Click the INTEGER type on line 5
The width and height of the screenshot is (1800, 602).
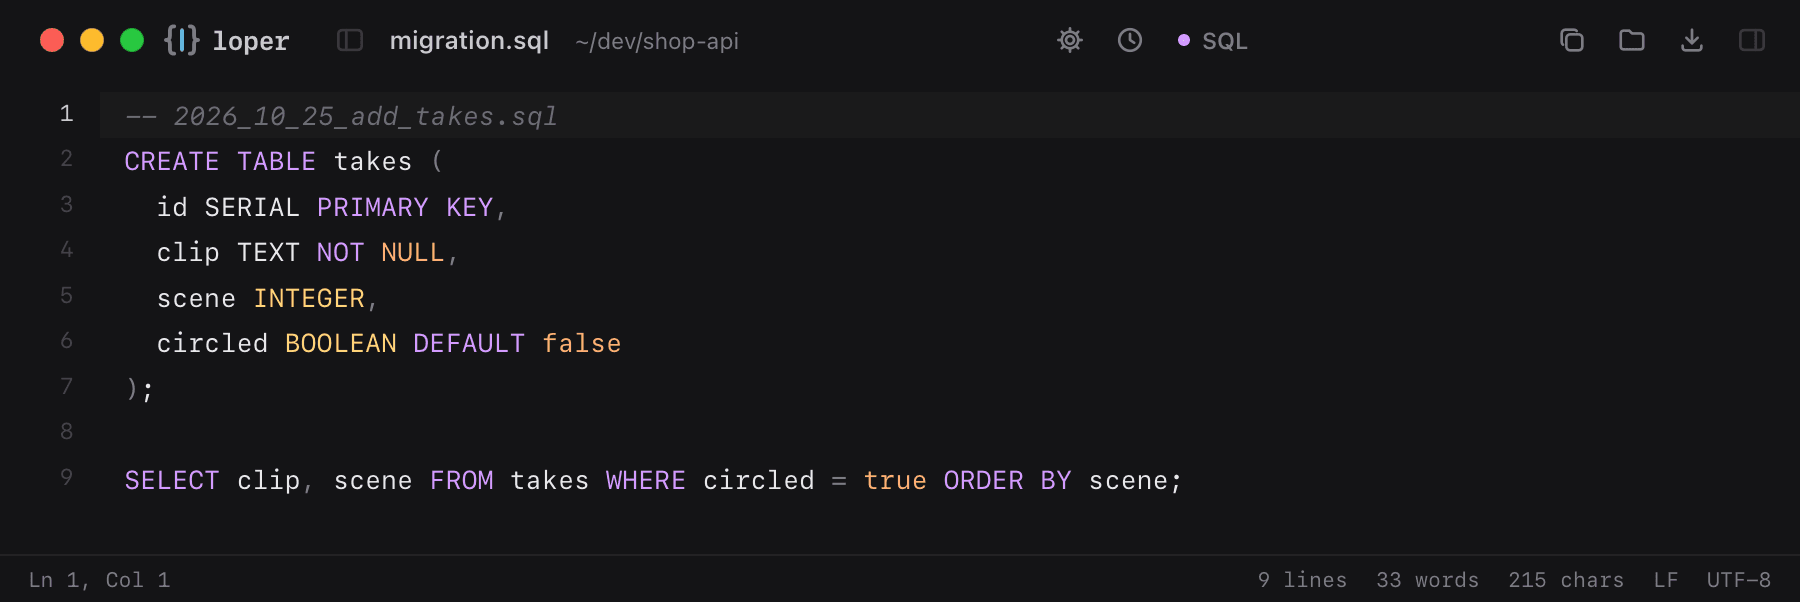point(309,298)
